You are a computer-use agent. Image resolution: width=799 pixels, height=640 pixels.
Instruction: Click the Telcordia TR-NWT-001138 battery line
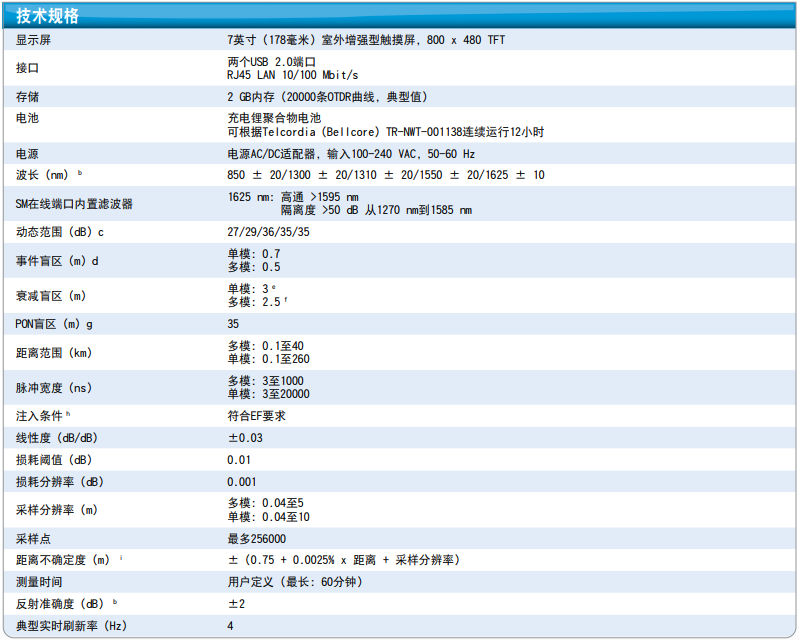pyautogui.click(x=385, y=132)
